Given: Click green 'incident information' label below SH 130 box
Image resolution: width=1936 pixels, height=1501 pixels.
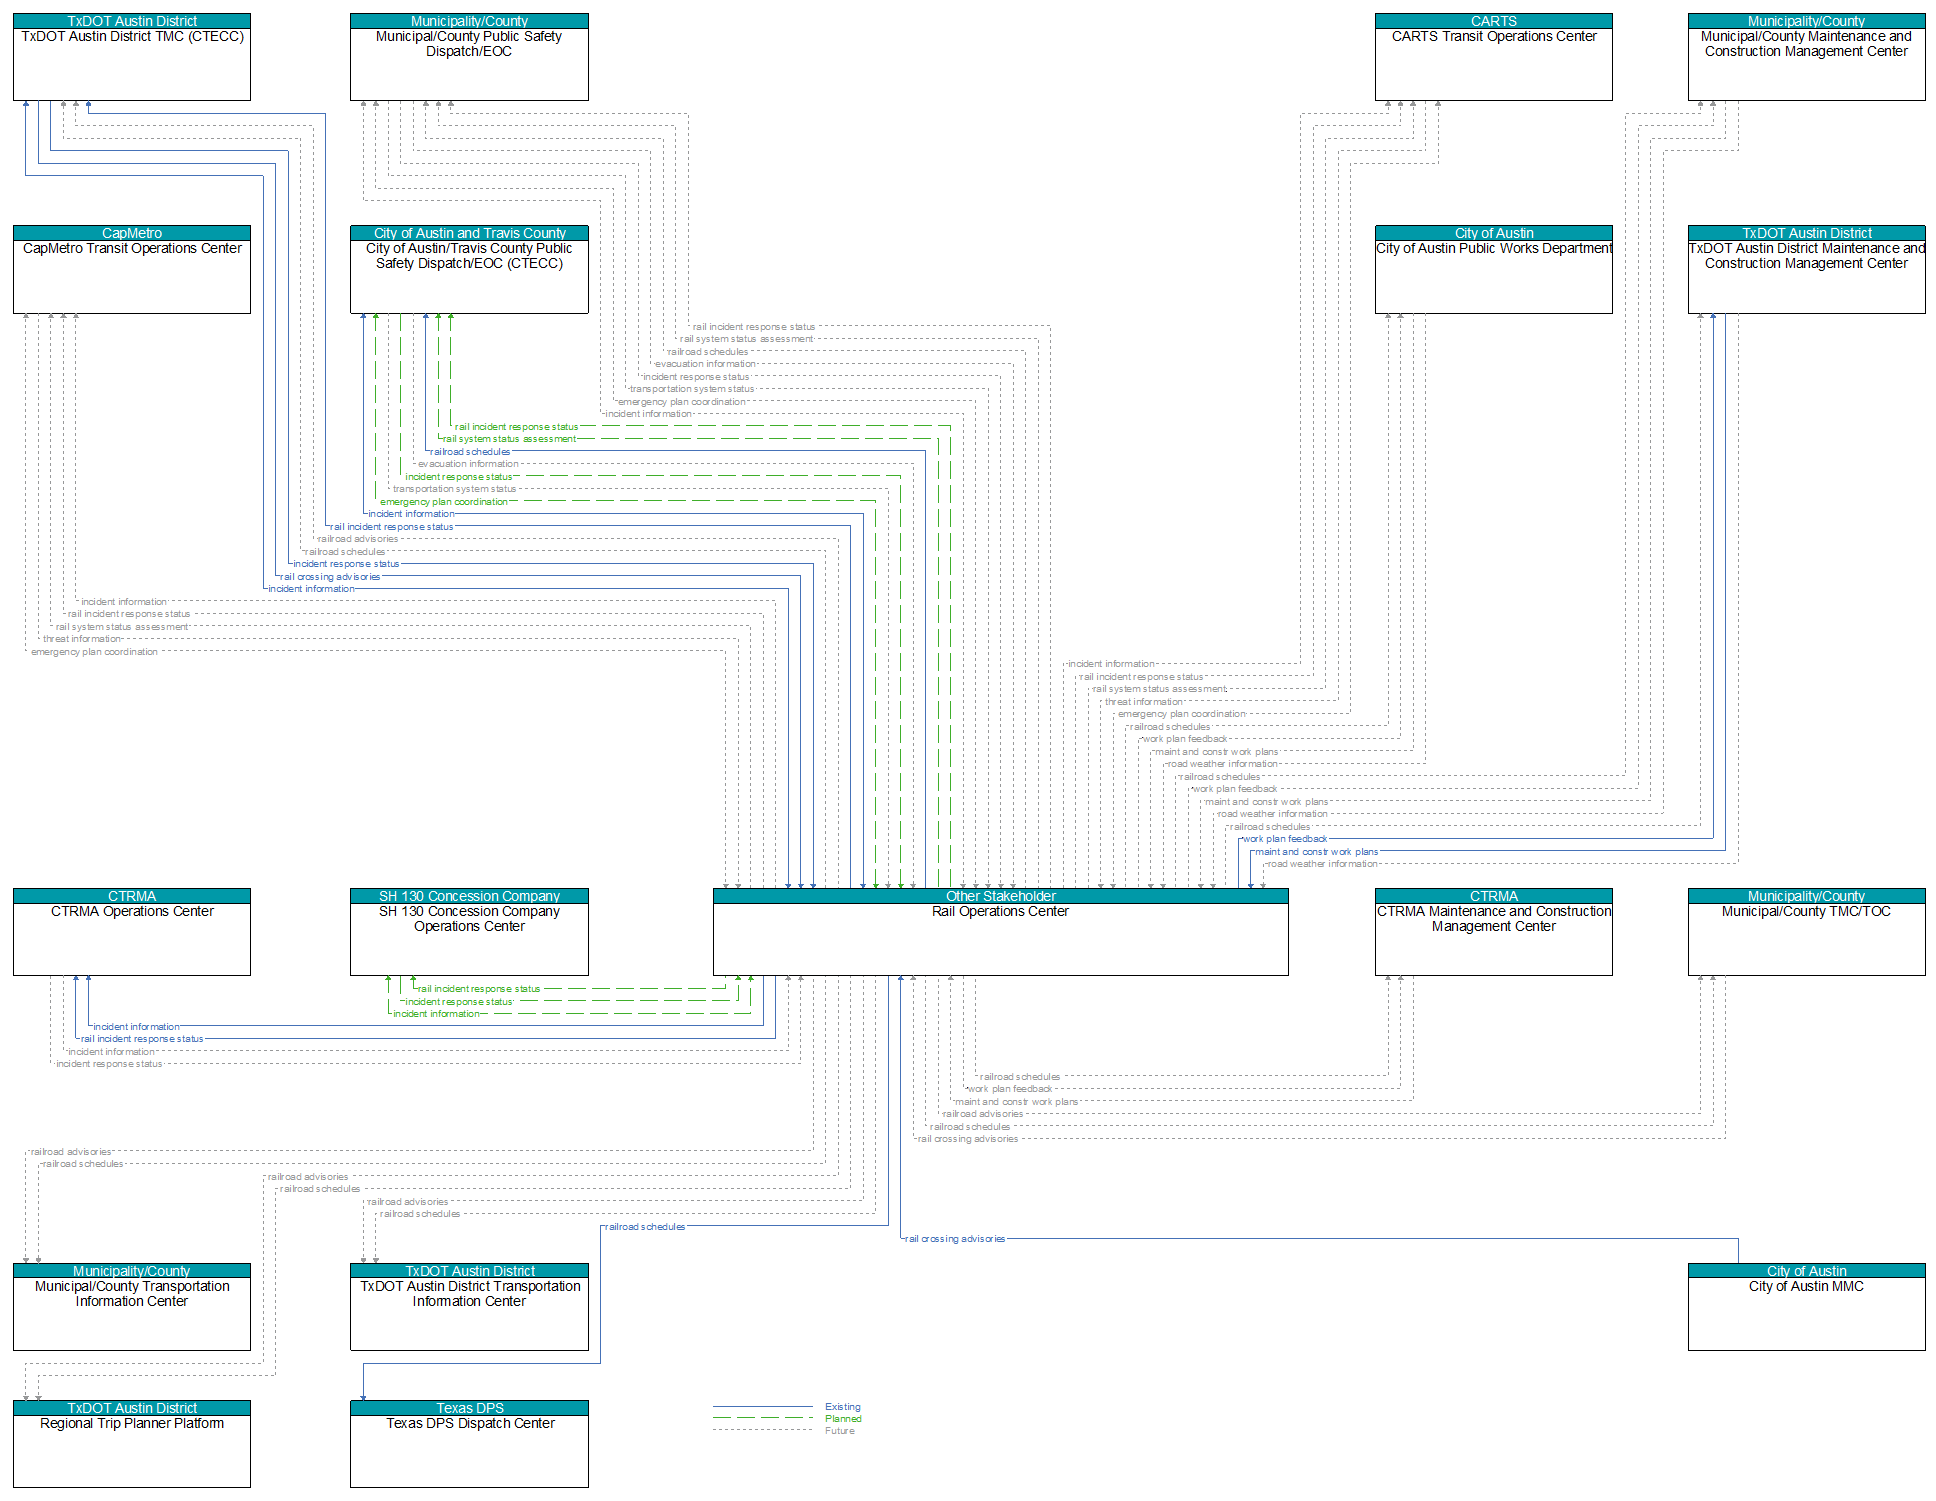Looking at the screenshot, I should point(436,1014).
